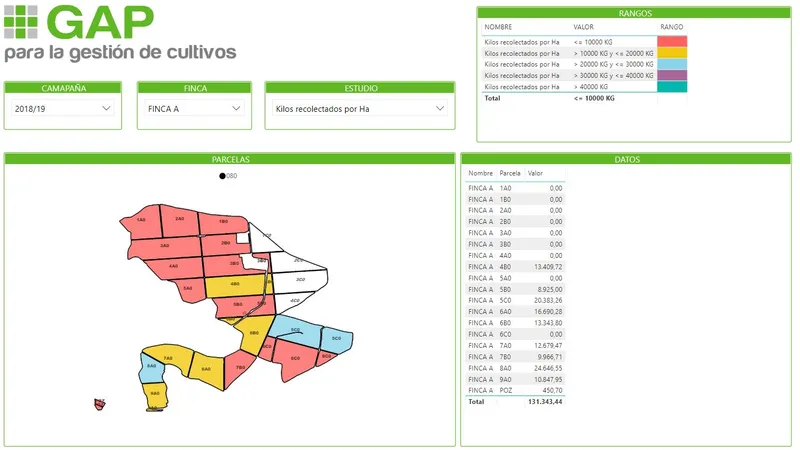Sort RANGOS table by RANGO column header
The image size is (800, 450).
(671, 27)
